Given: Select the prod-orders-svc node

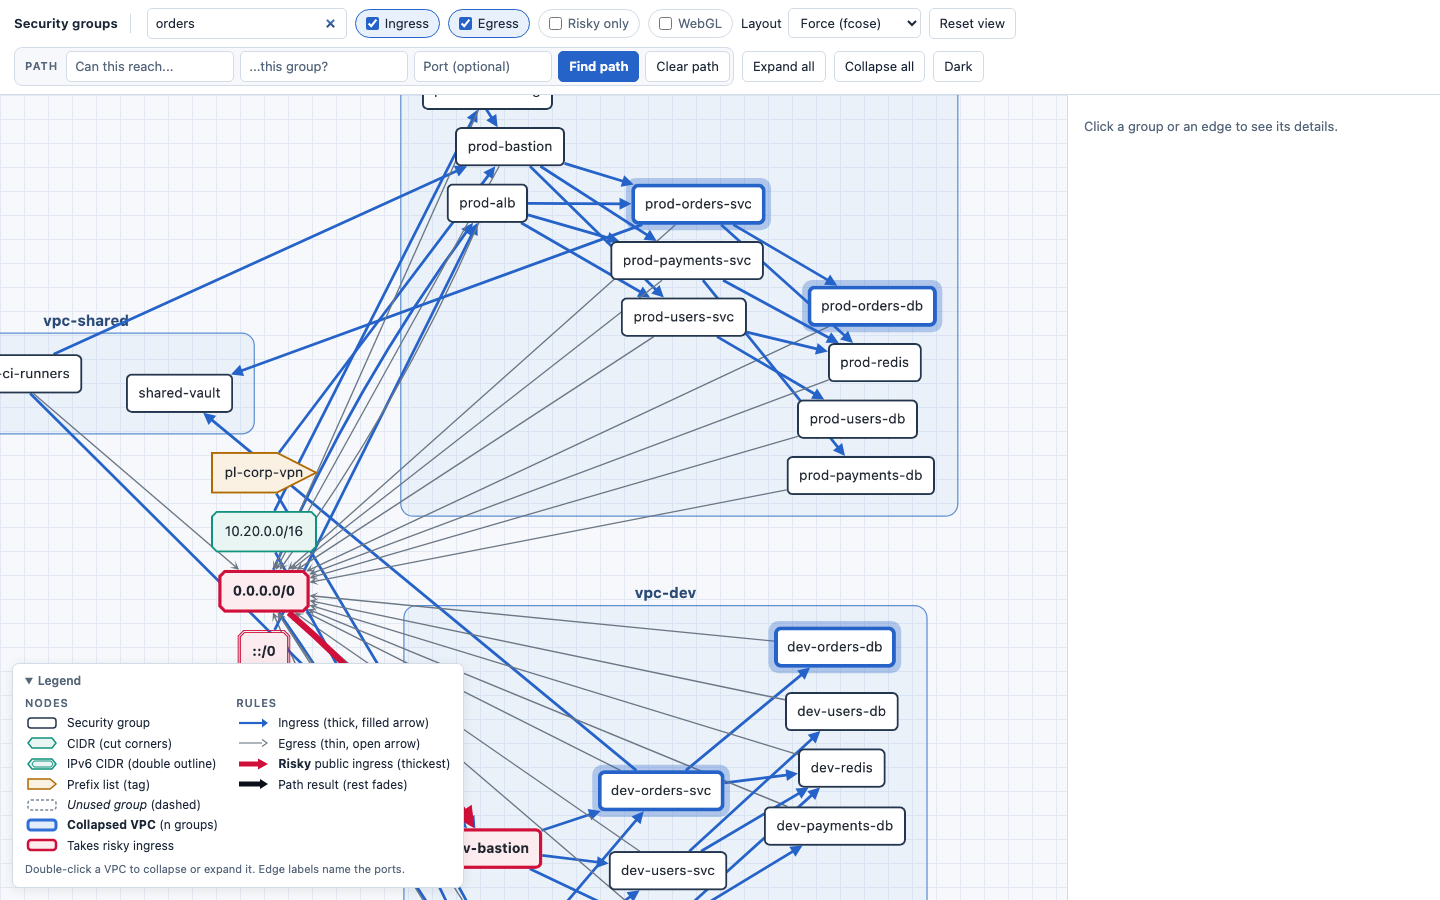Looking at the screenshot, I should 698,204.
